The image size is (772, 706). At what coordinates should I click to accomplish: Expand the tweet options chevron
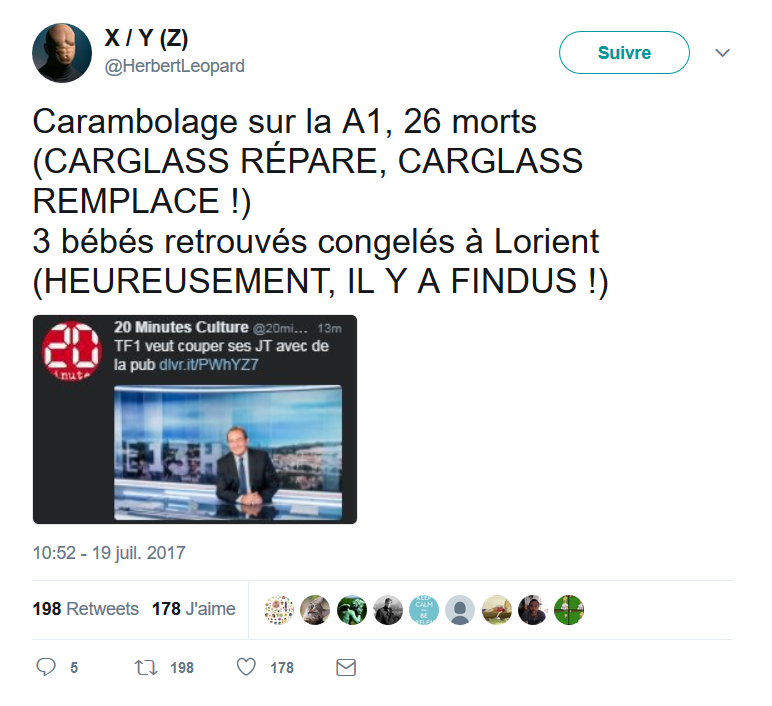pyautogui.click(x=722, y=53)
